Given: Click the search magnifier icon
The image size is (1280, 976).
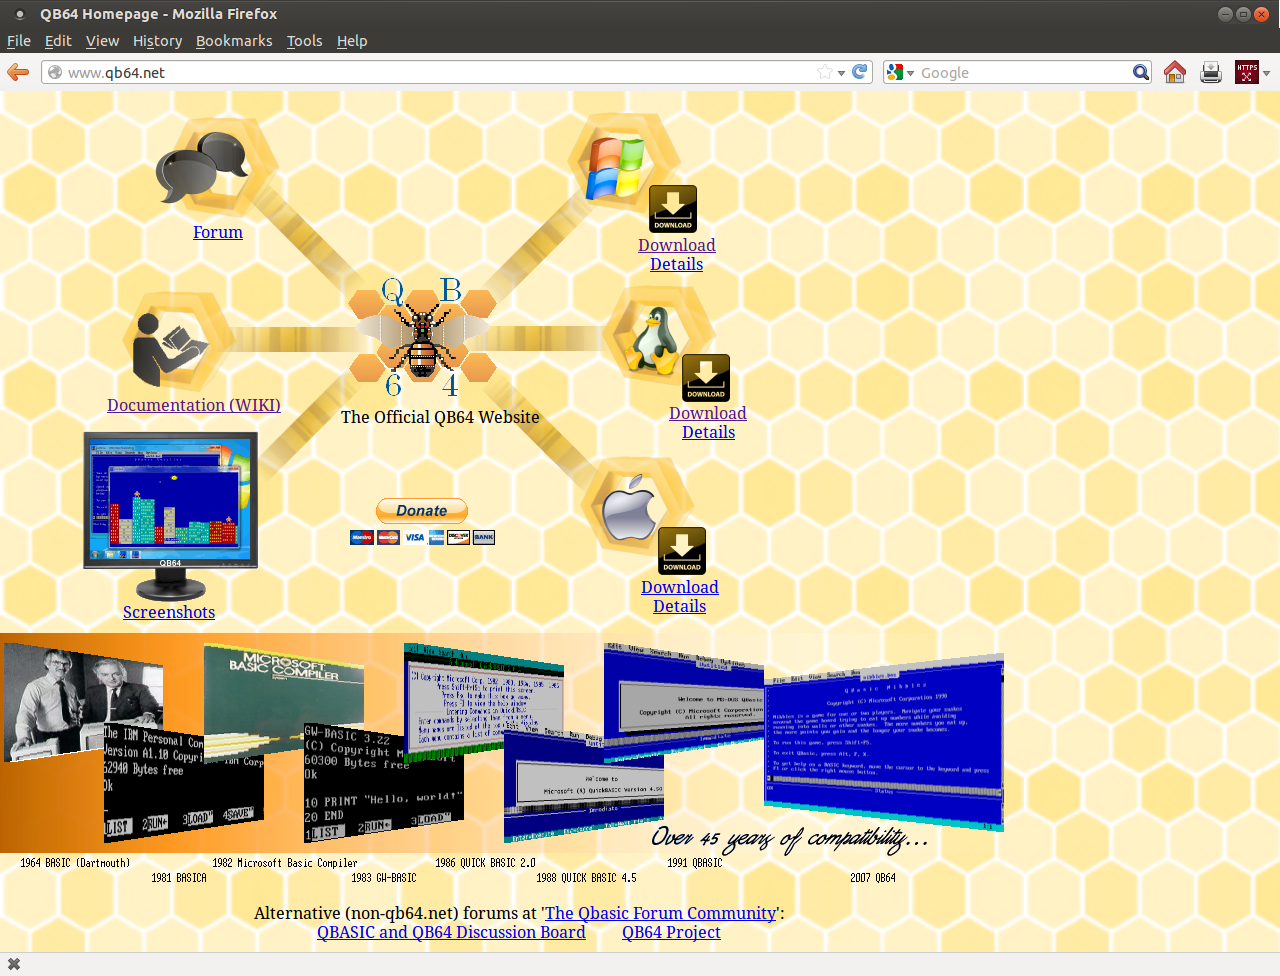Looking at the screenshot, I should 1140,72.
